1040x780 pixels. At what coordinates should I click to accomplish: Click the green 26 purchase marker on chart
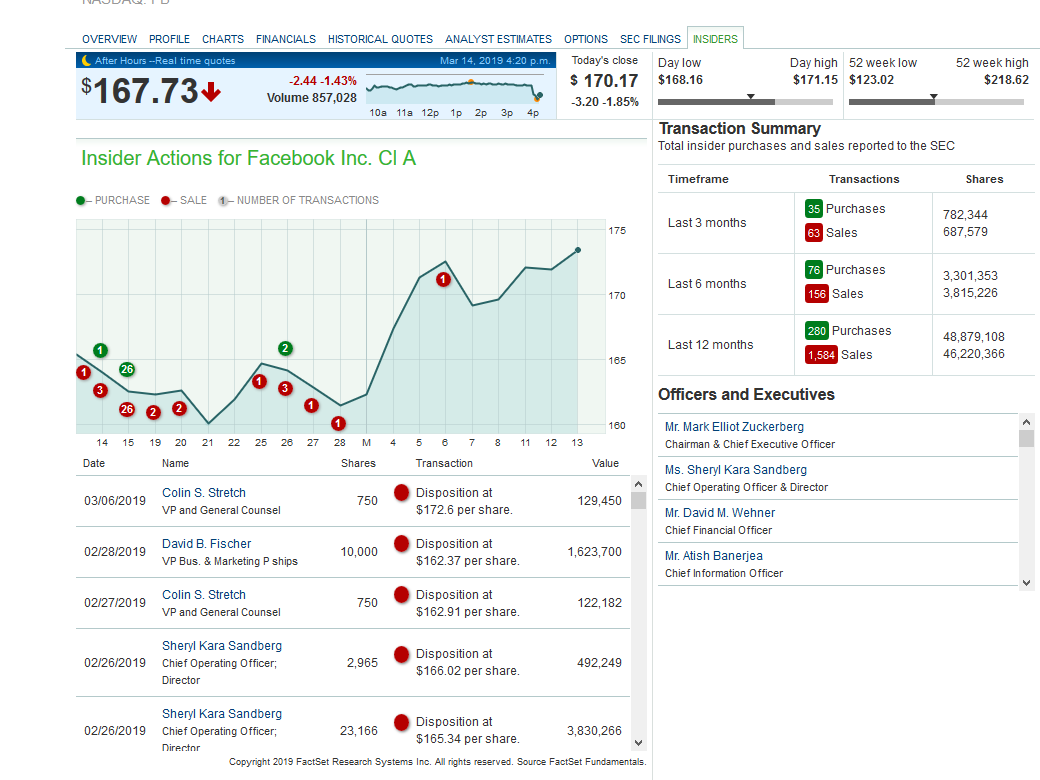(x=127, y=369)
